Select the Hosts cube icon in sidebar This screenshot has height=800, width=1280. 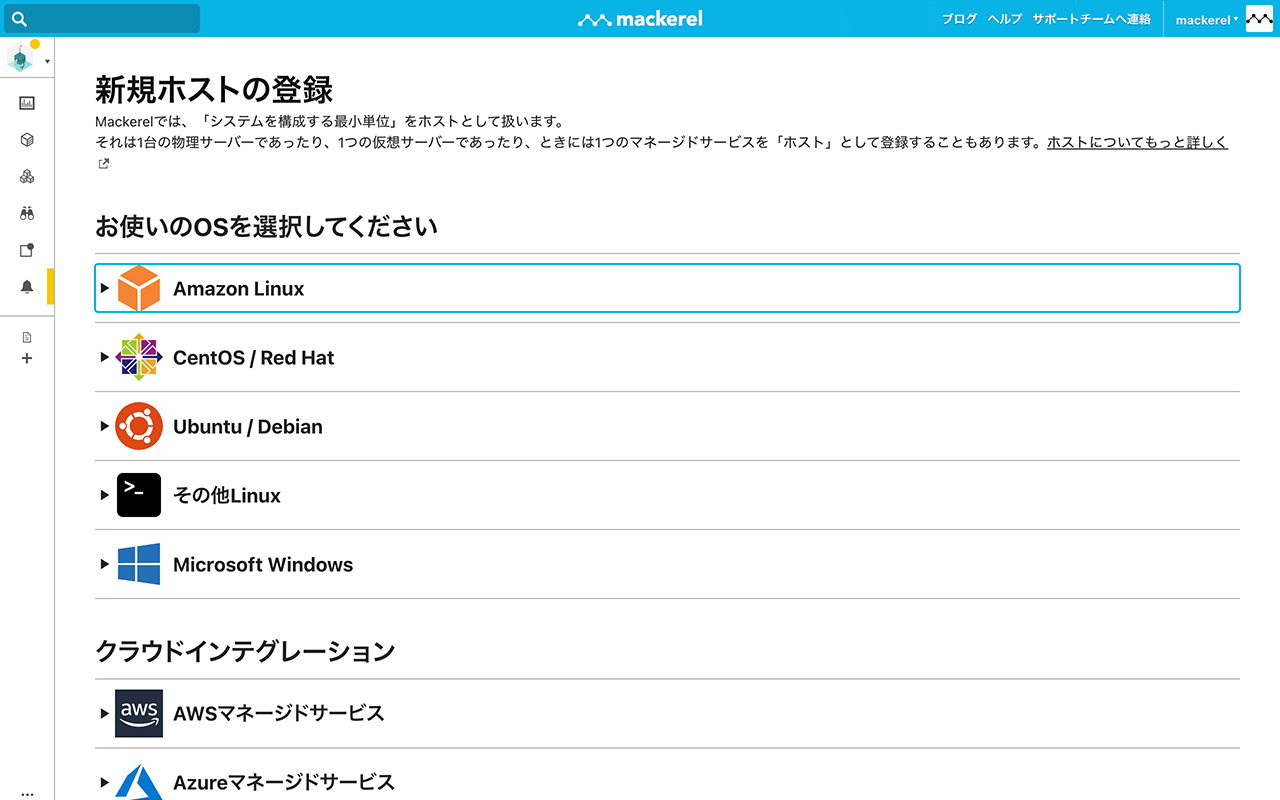(x=26, y=139)
